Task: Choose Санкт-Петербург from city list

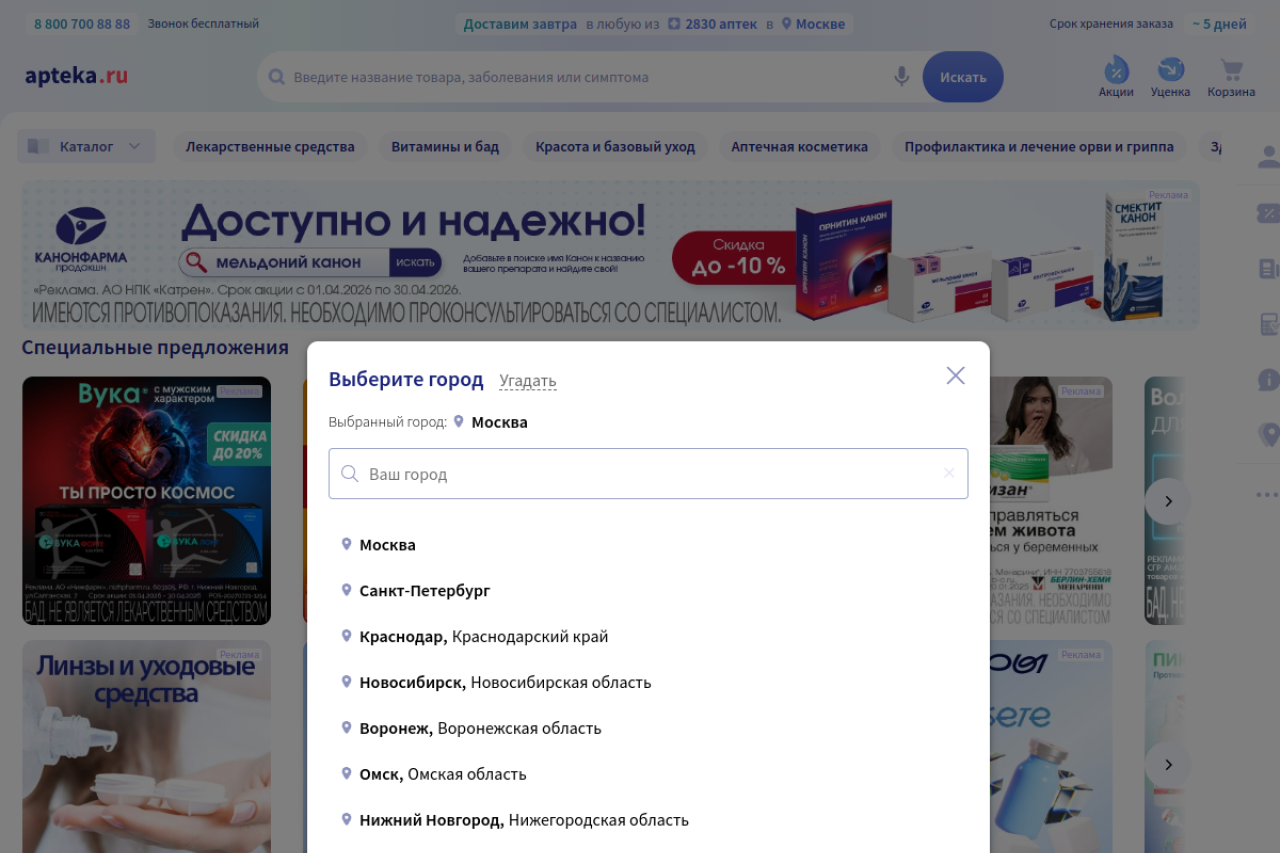Action: tap(424, 591)
